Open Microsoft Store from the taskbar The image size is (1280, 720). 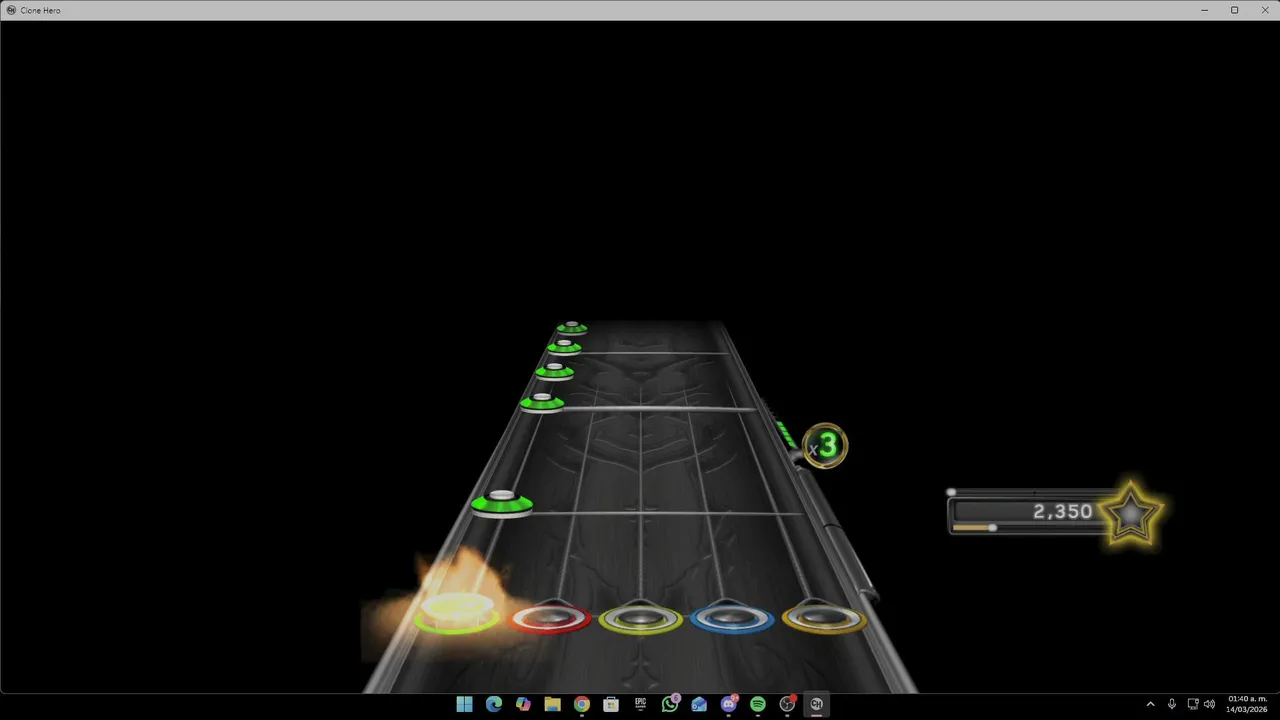(611, 704)
